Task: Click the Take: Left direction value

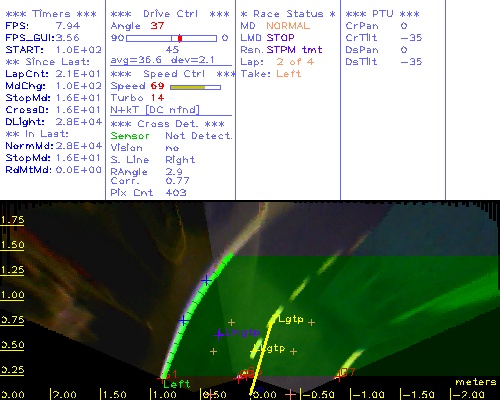Action: point(289,74)
